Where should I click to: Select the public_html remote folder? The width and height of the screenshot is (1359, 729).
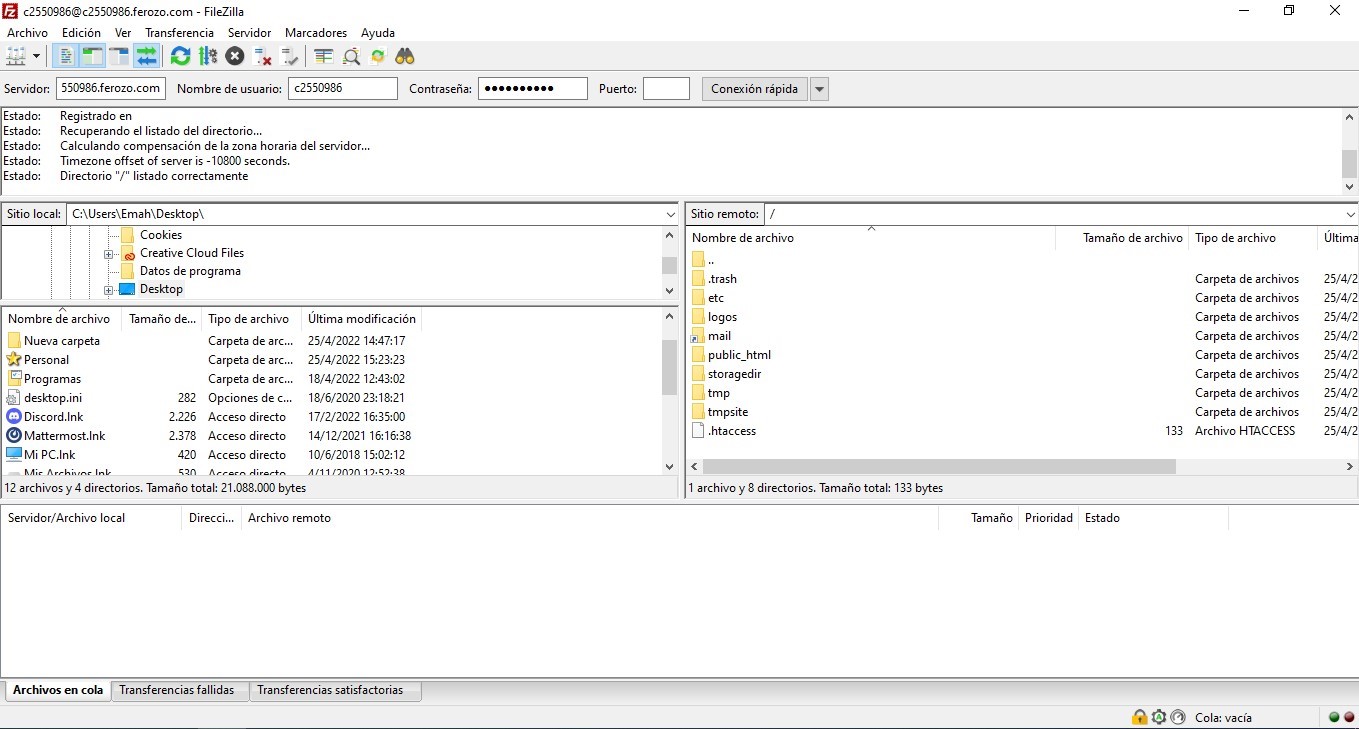pos(739,355)
